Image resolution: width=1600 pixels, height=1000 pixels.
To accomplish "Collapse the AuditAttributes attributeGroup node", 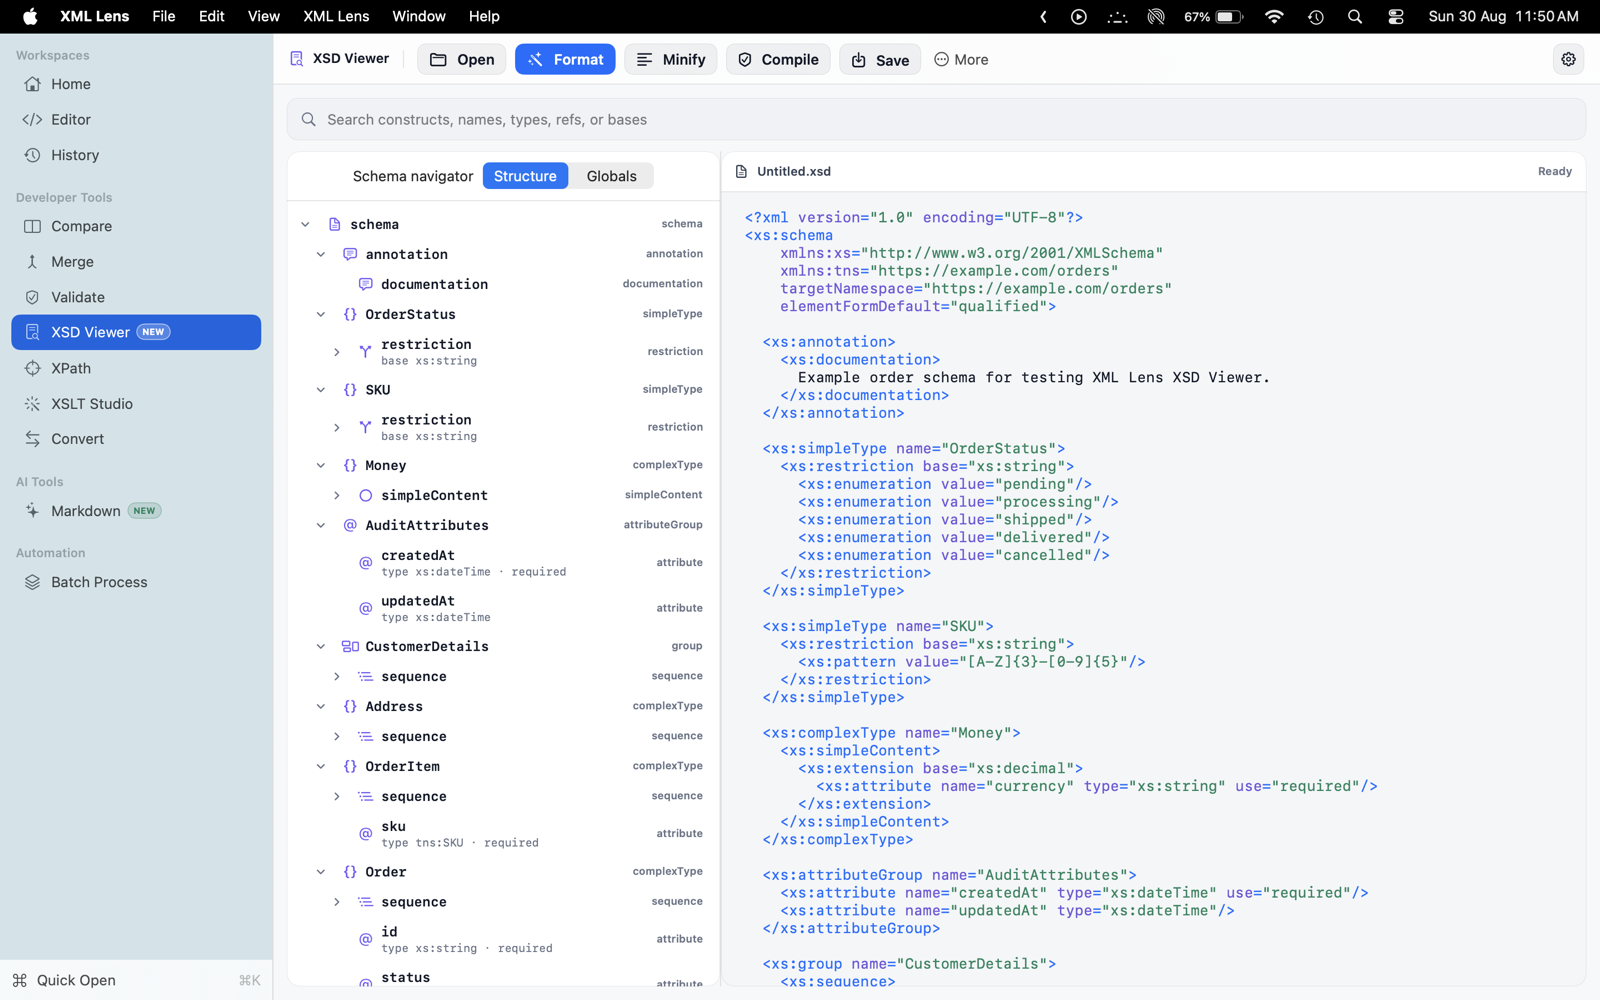I will 321,526.
